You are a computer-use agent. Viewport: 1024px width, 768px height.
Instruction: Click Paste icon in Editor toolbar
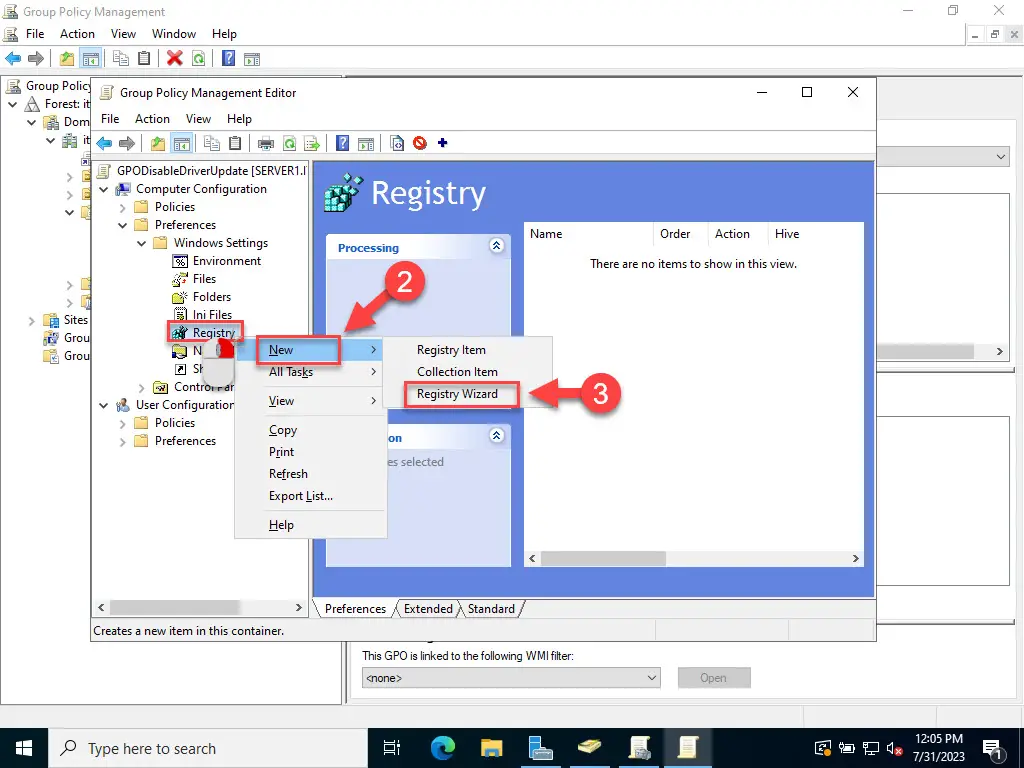click(235, 143)
